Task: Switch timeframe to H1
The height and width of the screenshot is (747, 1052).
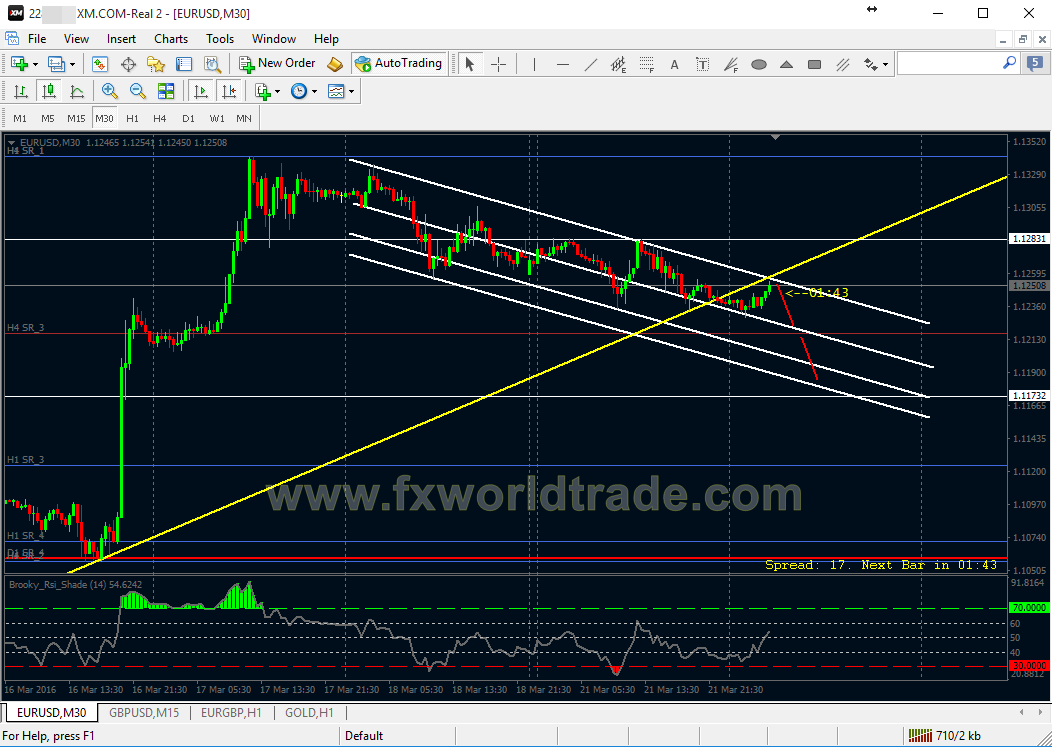Action: (x=132, y=118)
